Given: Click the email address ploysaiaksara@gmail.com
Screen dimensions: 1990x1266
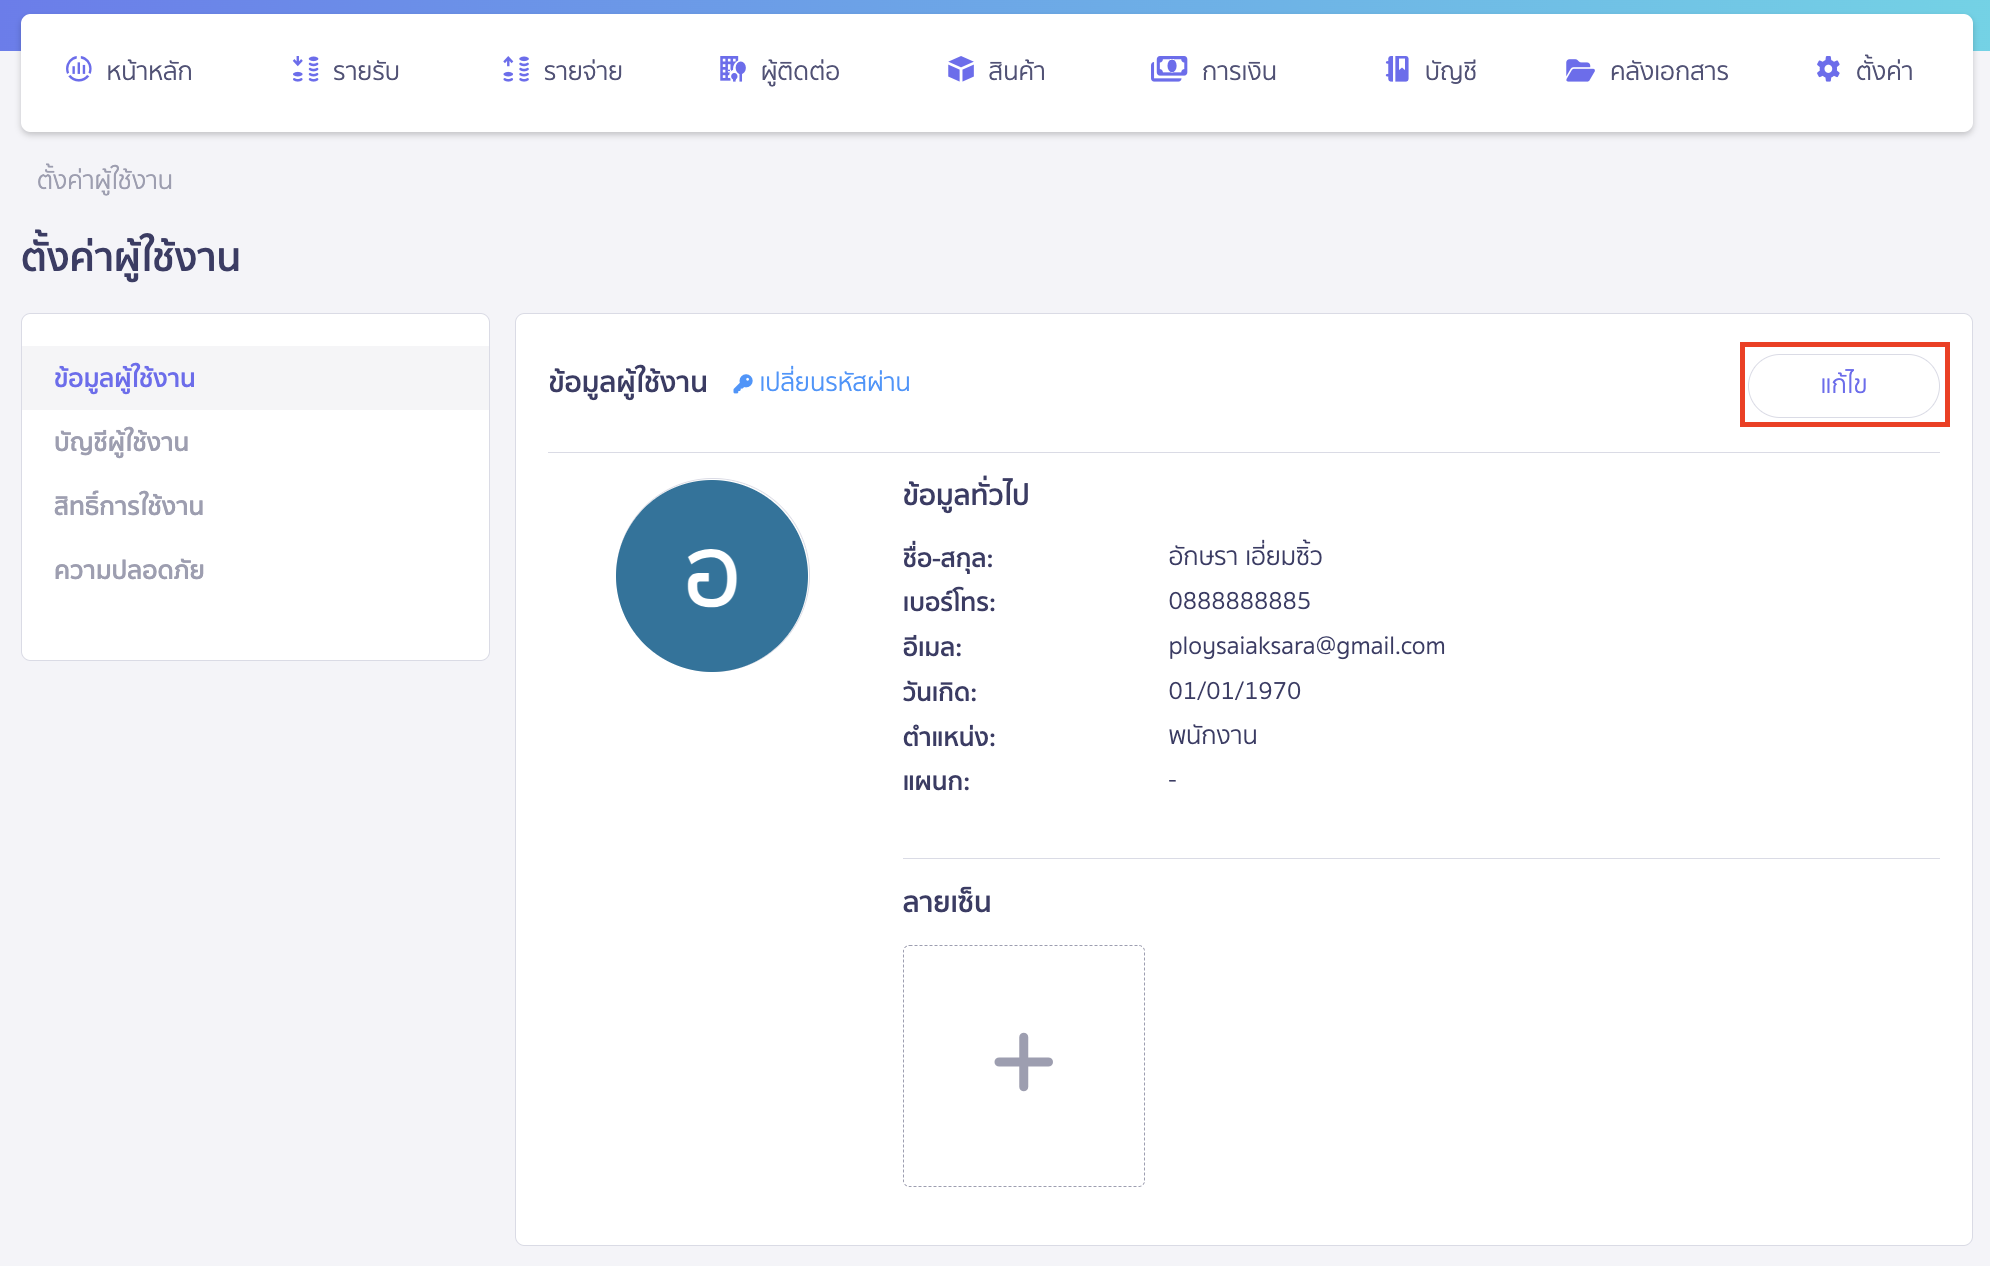Looking at the screenshot, I should 1305,645.
